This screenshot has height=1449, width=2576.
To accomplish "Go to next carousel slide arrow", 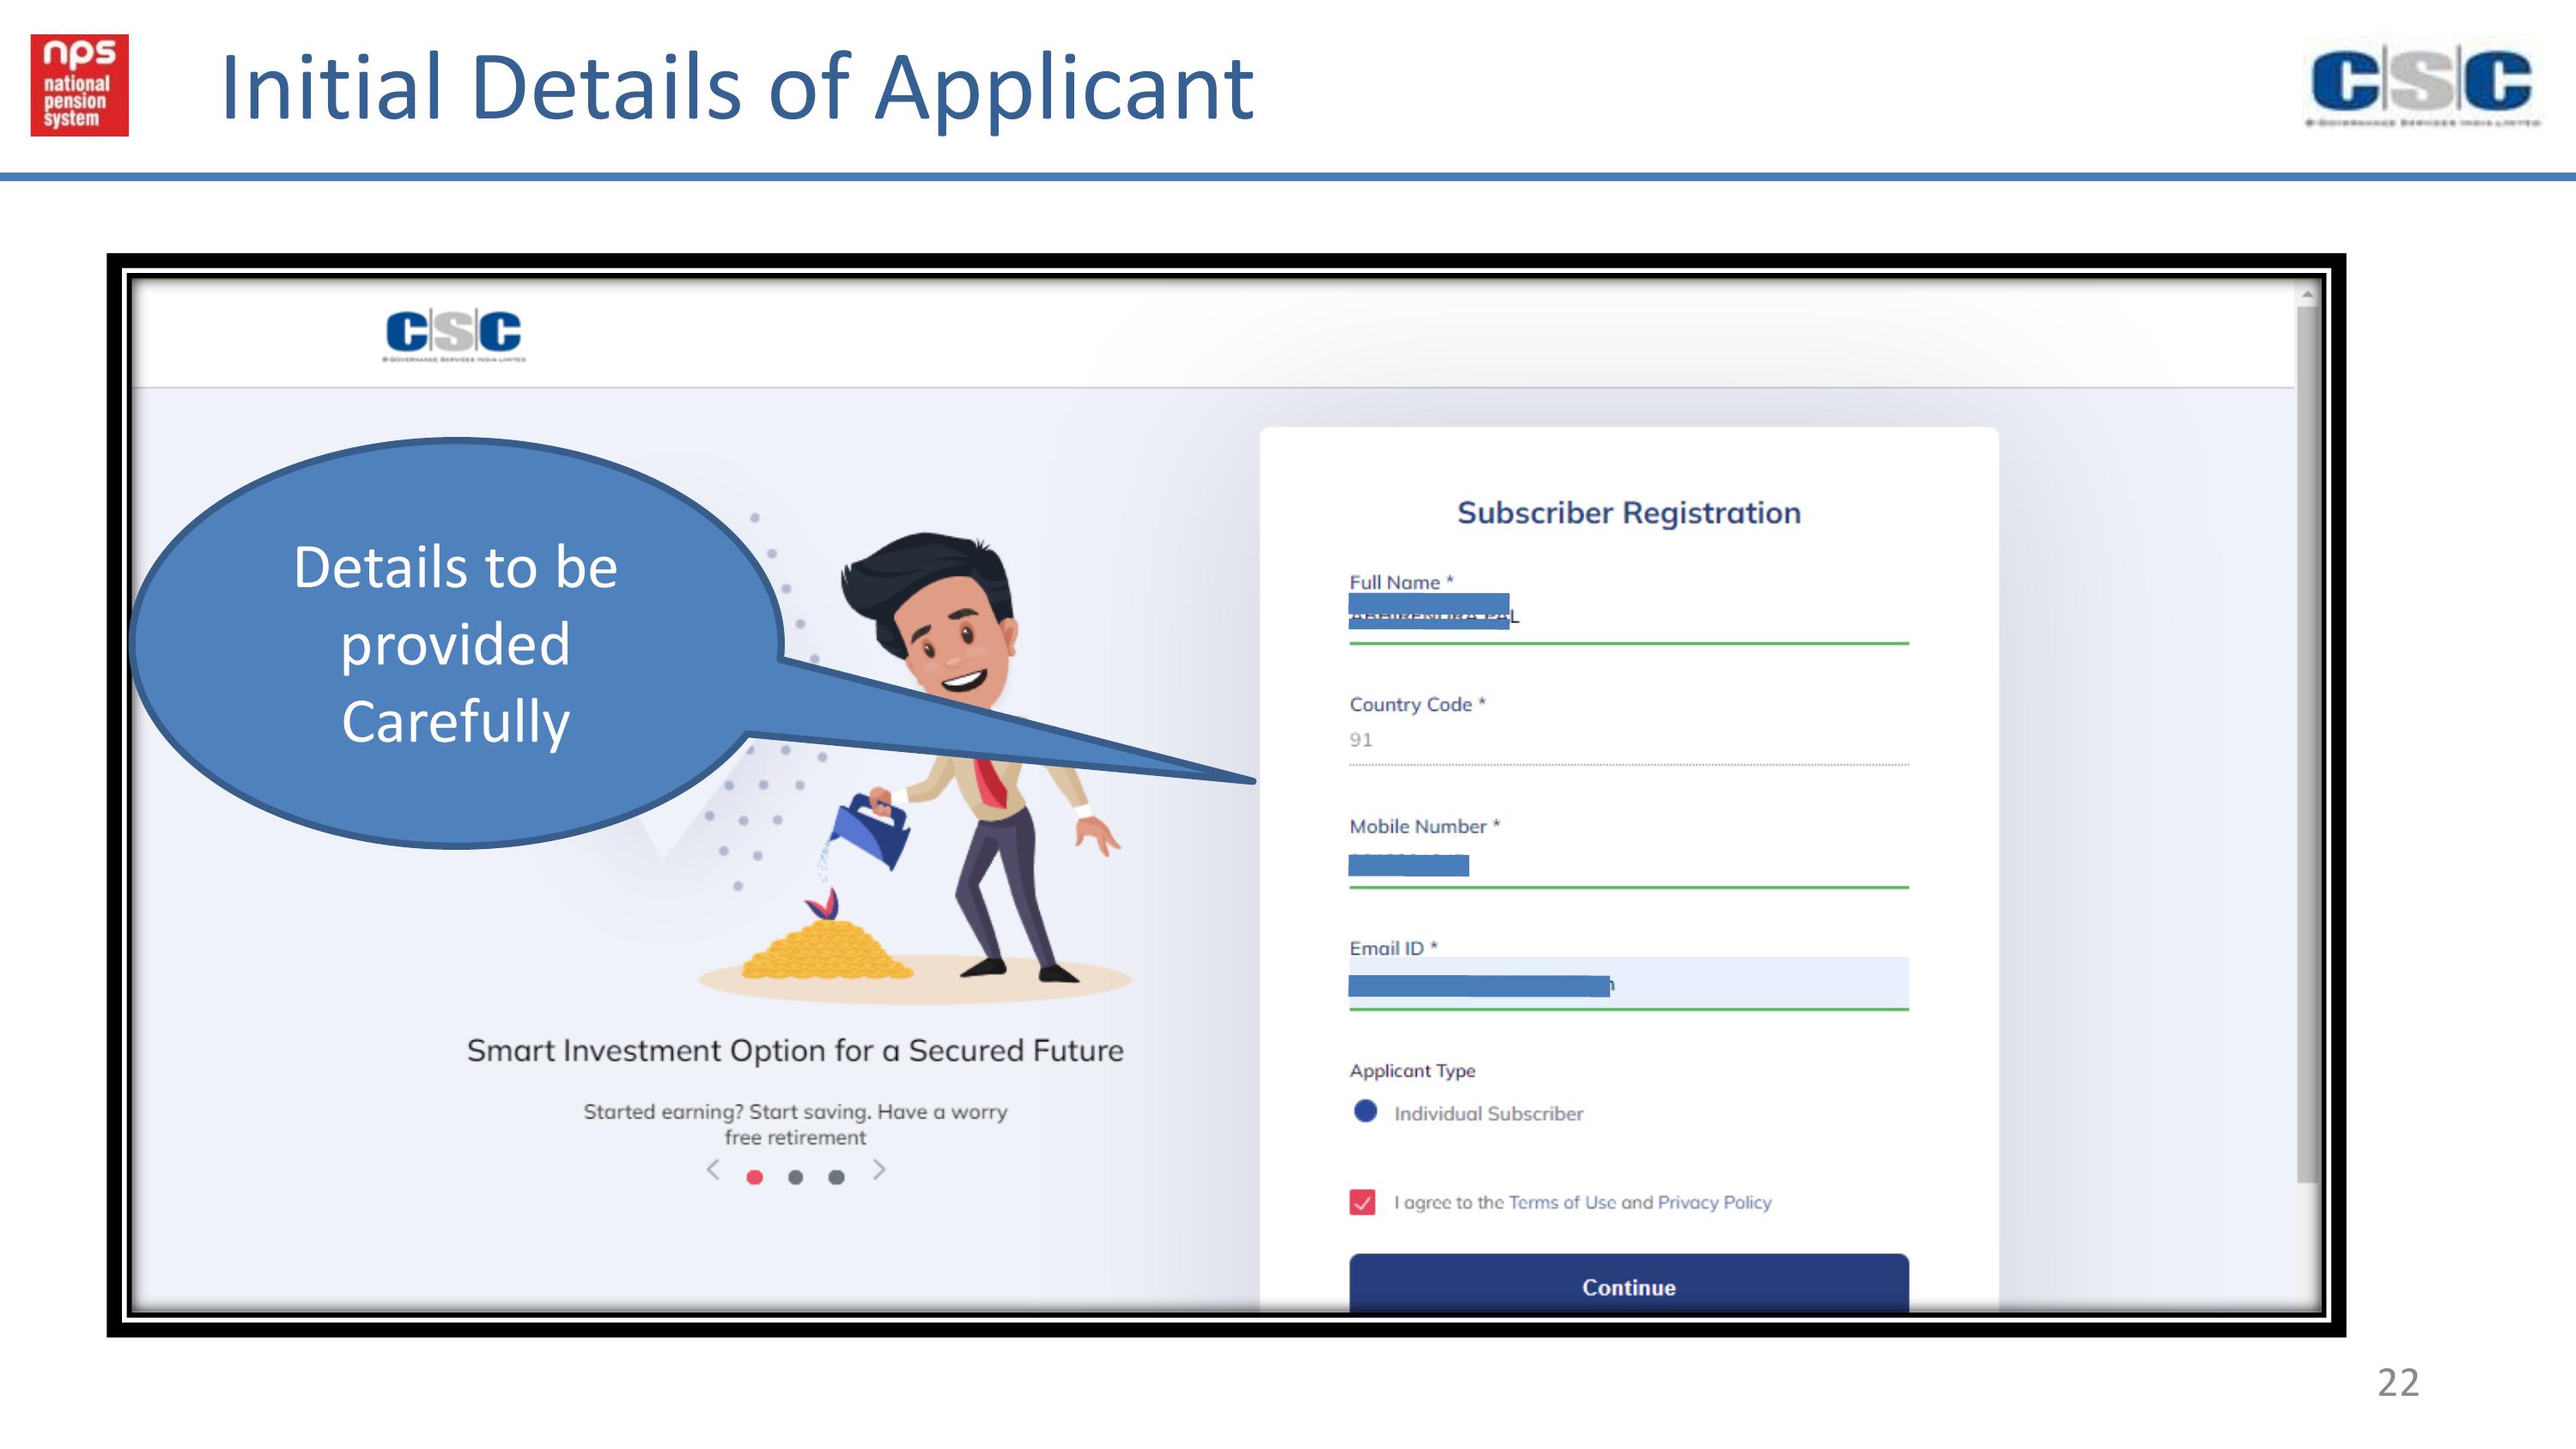I will tap(878, 1169).
